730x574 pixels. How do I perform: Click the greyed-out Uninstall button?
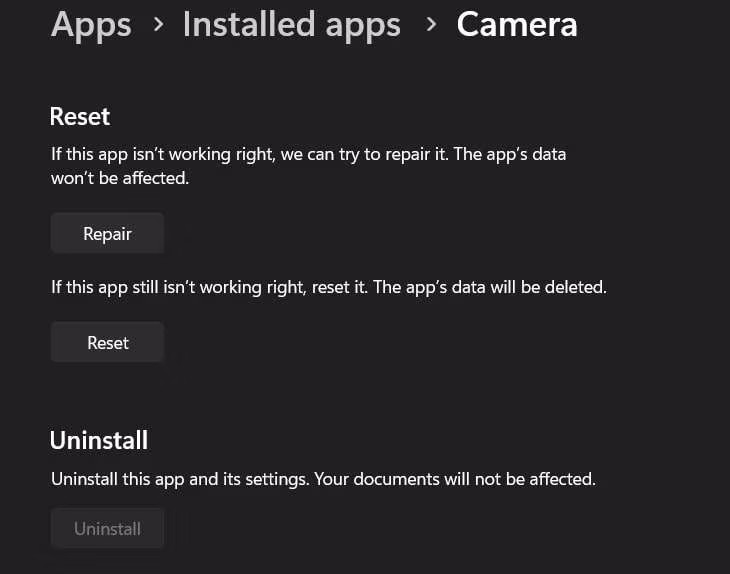[x=107, y=528]
